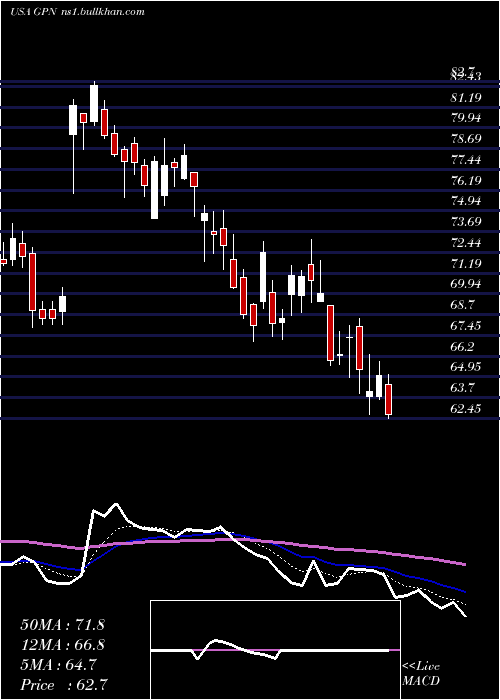Viewport: 500px width, 700px height.
Task: Click the USA GPN ns1.bullkhan.com header text
Action: (77, 12)
